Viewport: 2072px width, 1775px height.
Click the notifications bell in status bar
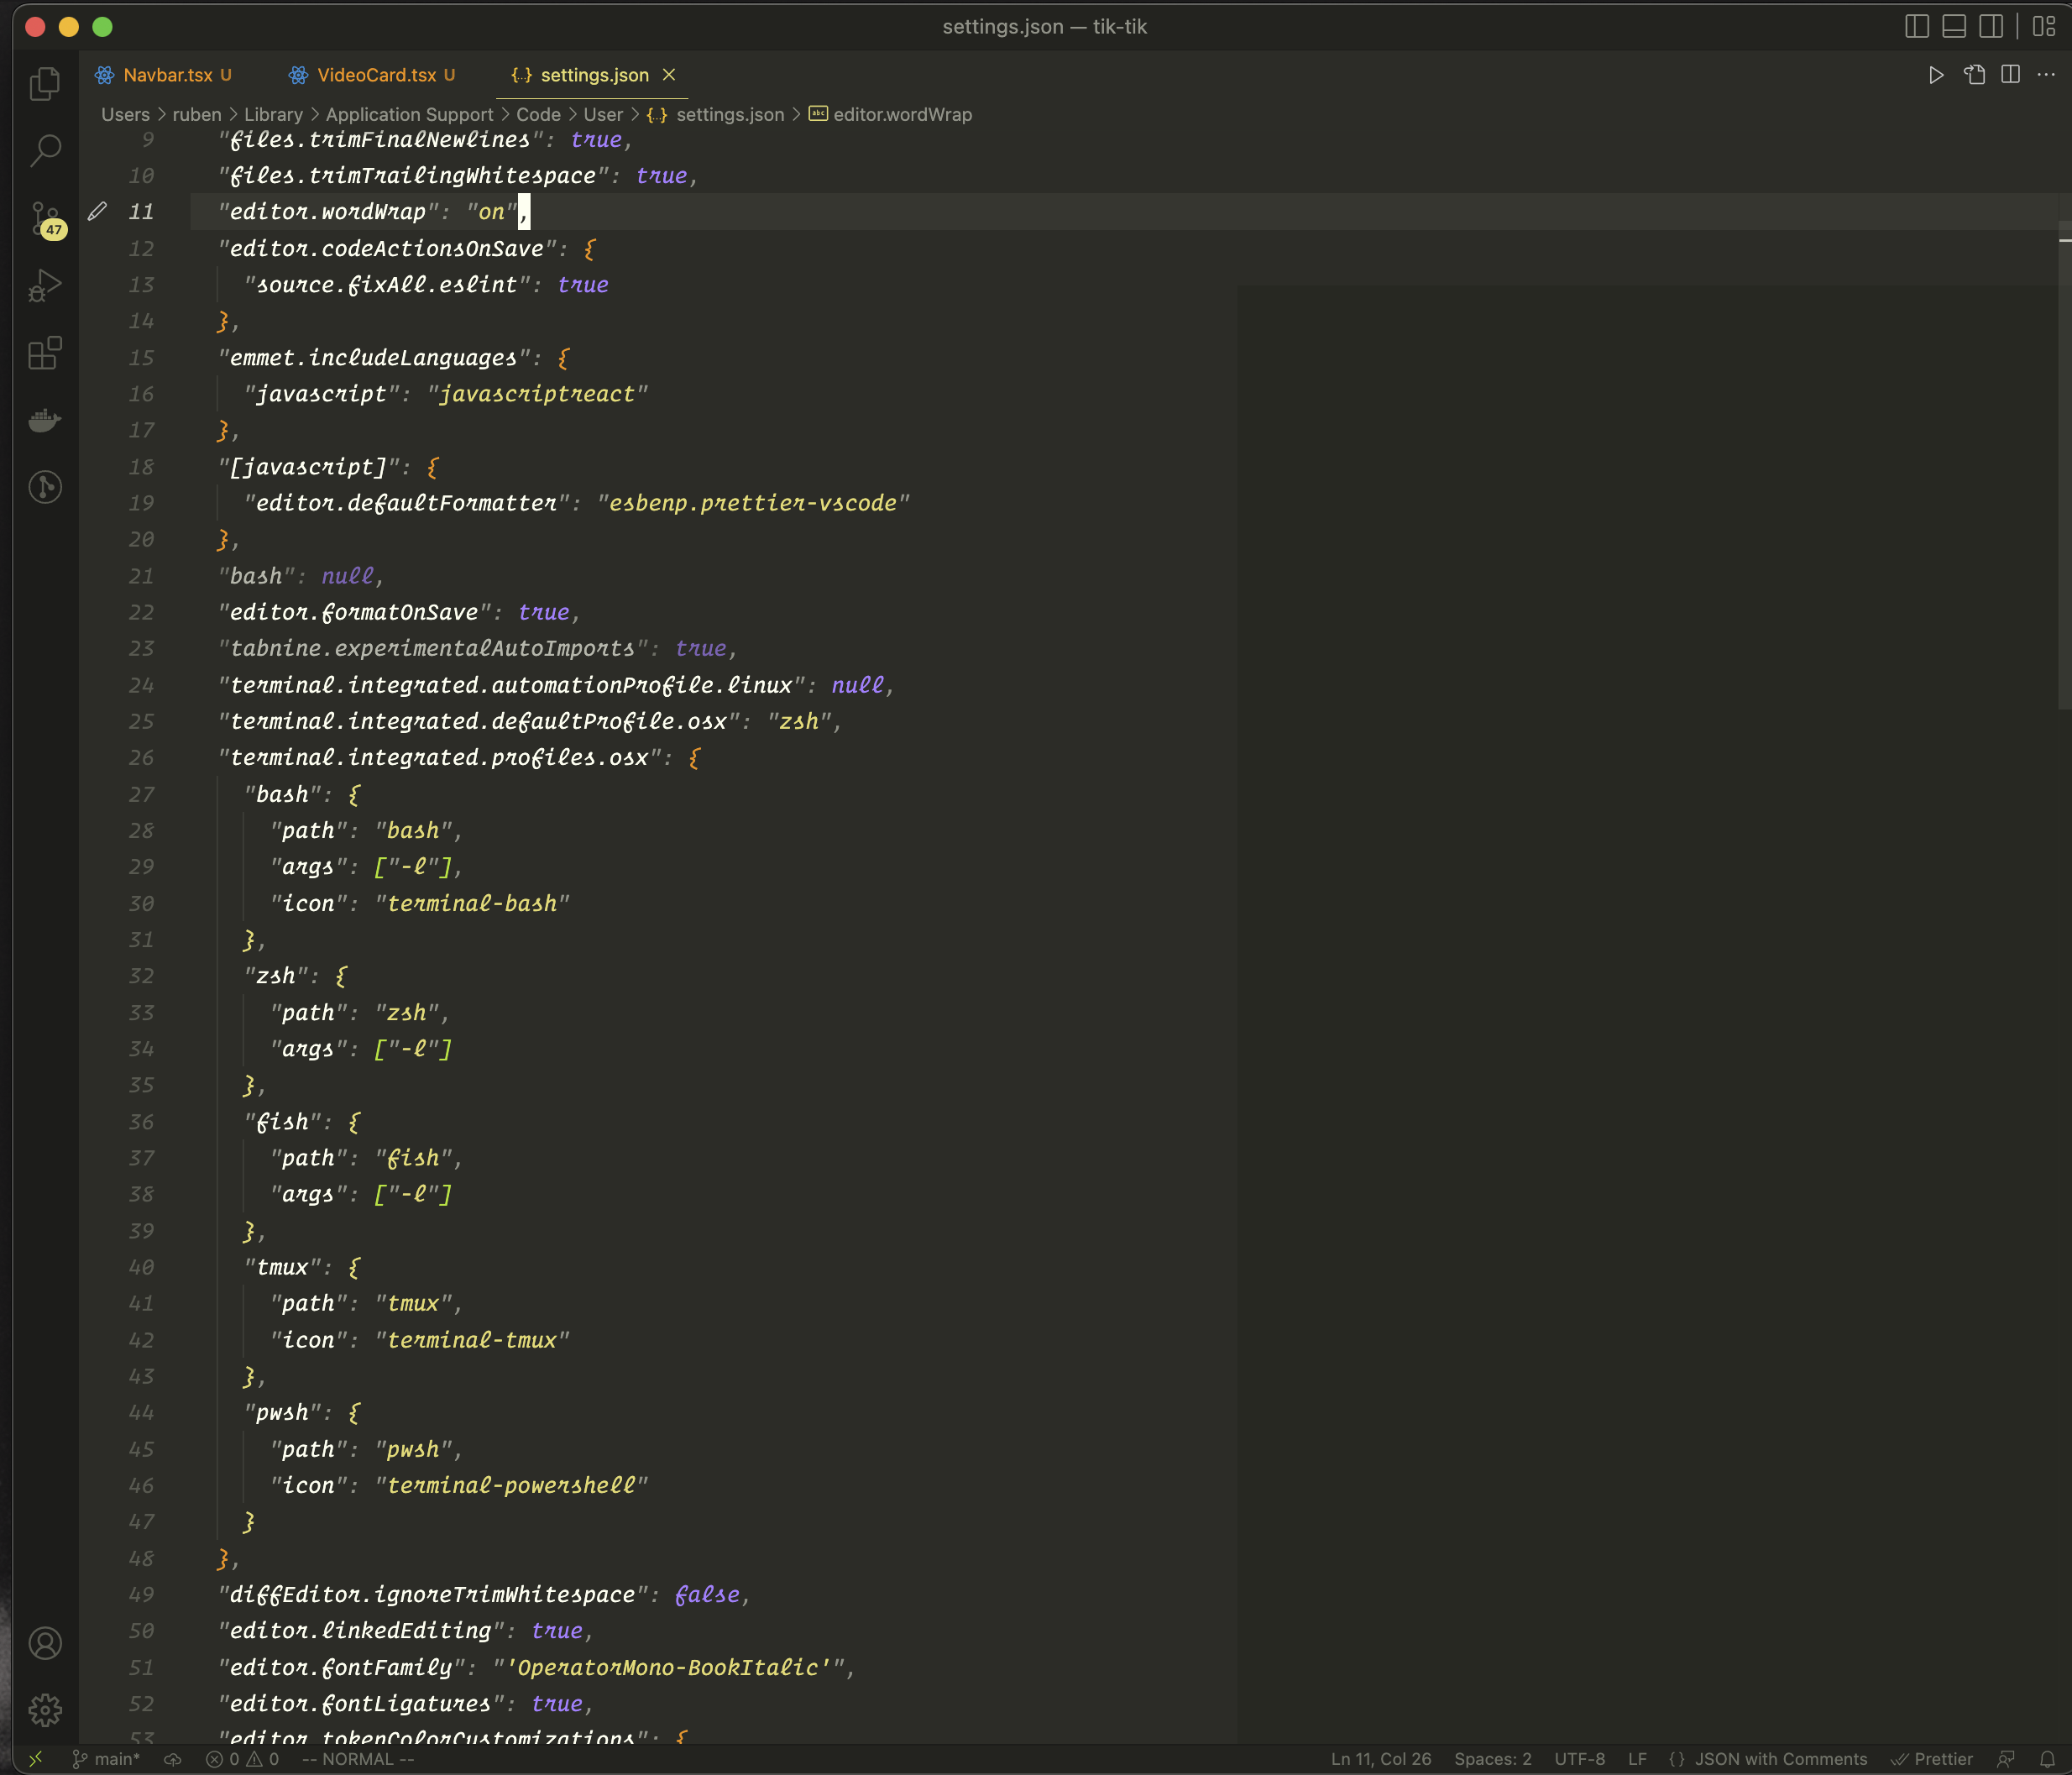pos(2047,1759)
